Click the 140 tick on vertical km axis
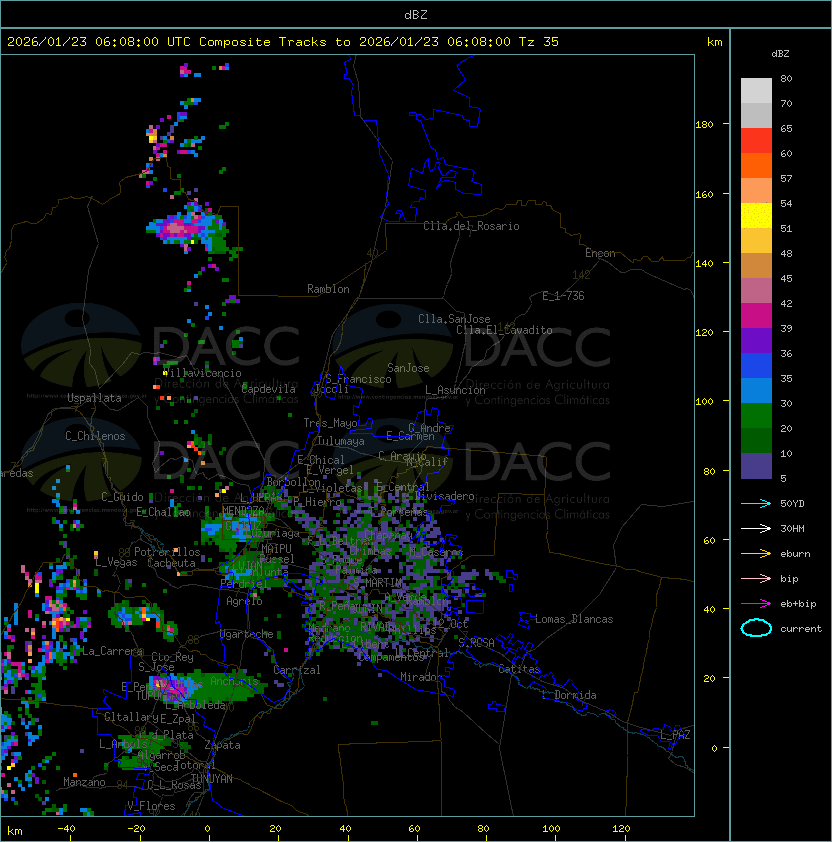Viewport: 832px width, 842px height. click(704, 264)
